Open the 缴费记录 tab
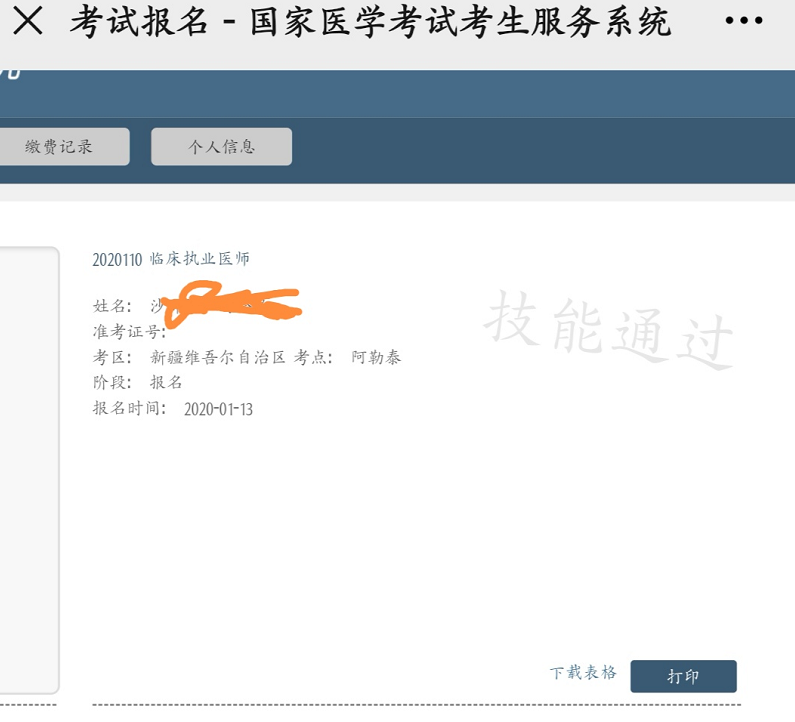The image size is (795, 722). click(x=62, y=147)
